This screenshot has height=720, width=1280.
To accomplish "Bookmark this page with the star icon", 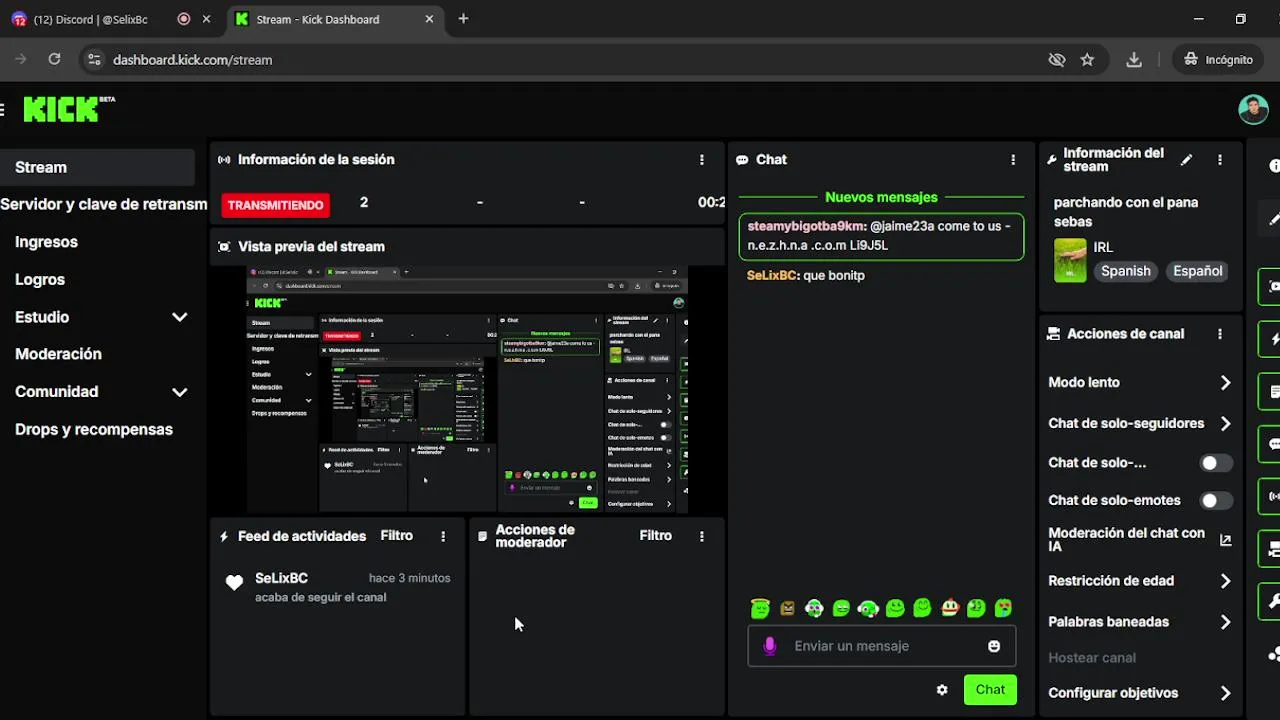I will point(1087,60).
